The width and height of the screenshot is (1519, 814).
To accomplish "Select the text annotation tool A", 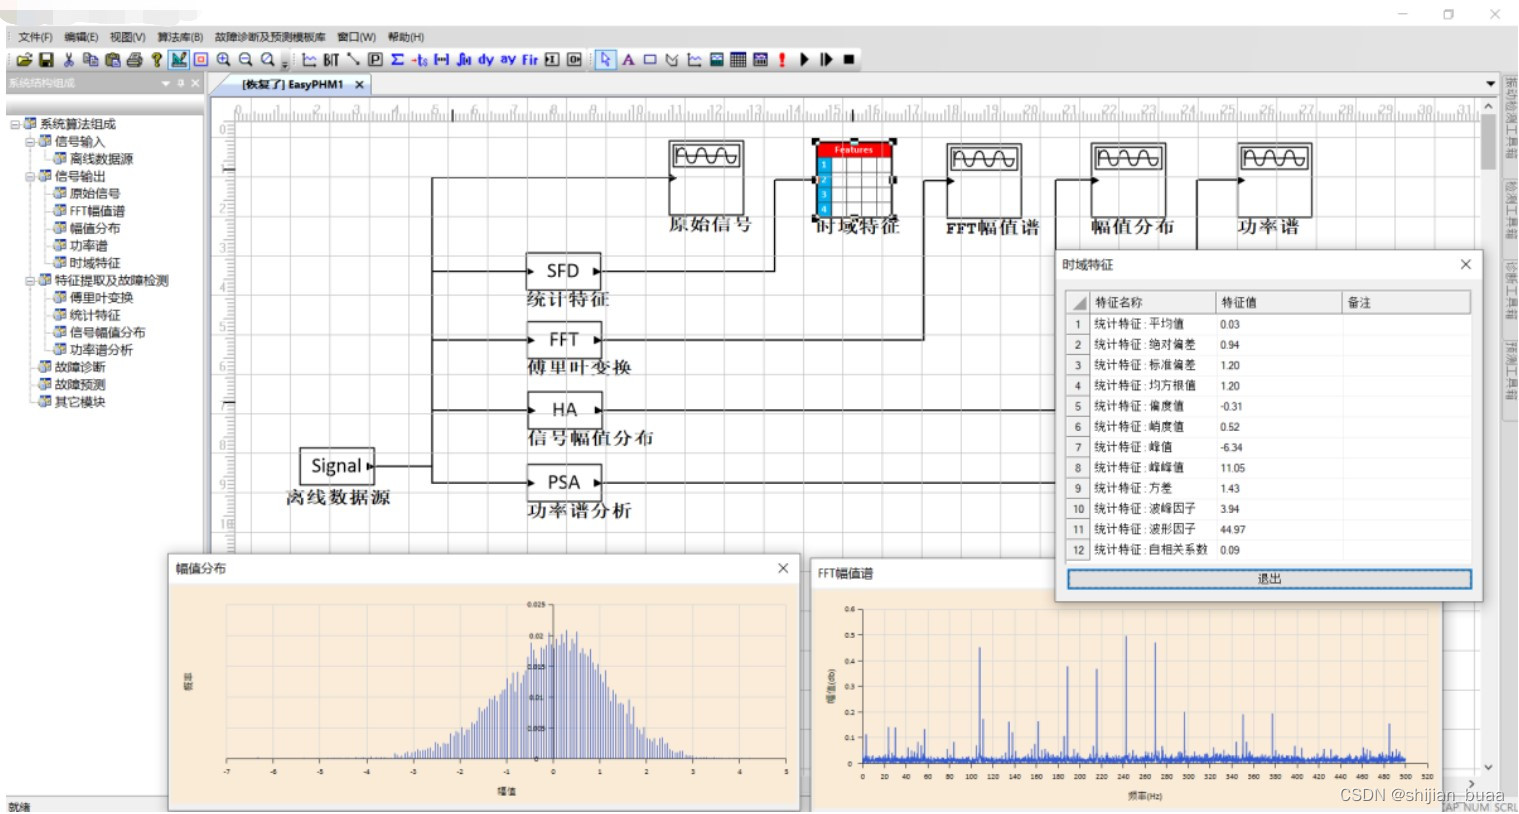I will [629, 59].
